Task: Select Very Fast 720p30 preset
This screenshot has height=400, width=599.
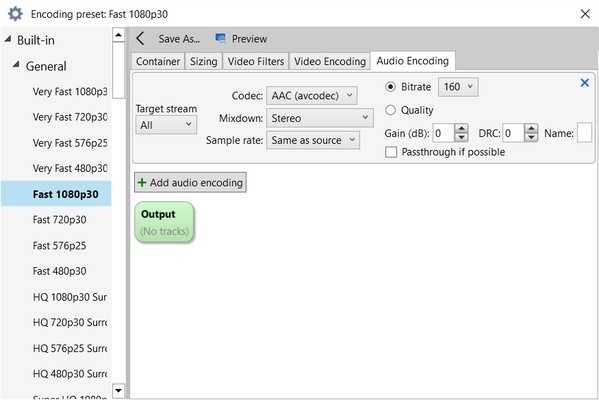Action: (70, 117)
